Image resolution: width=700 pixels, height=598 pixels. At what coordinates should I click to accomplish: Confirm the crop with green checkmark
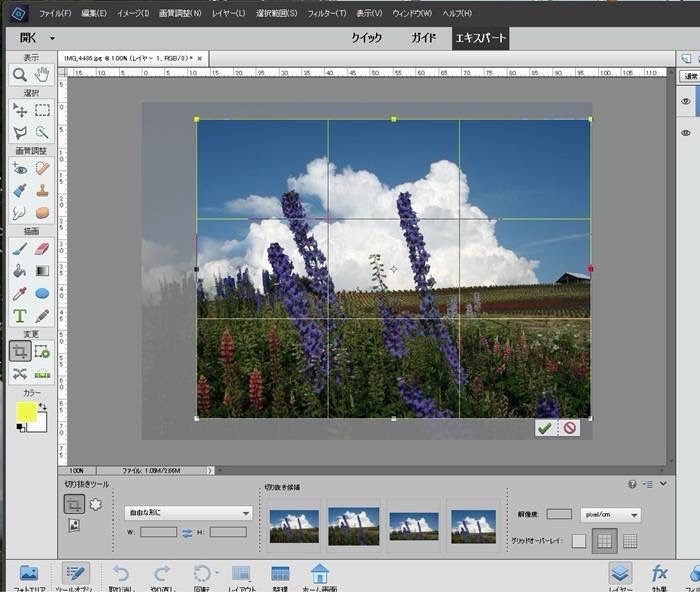point(544,428)
